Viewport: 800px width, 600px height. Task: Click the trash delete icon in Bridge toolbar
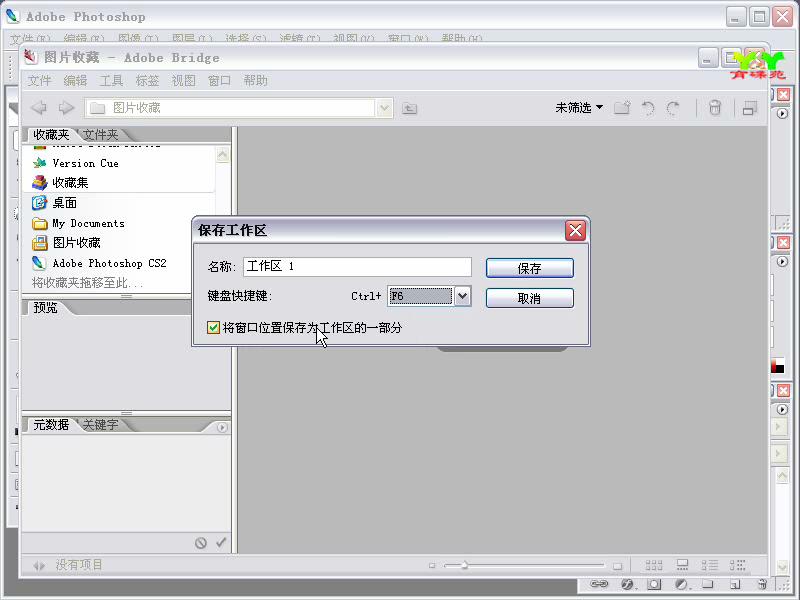click(715, 108)
